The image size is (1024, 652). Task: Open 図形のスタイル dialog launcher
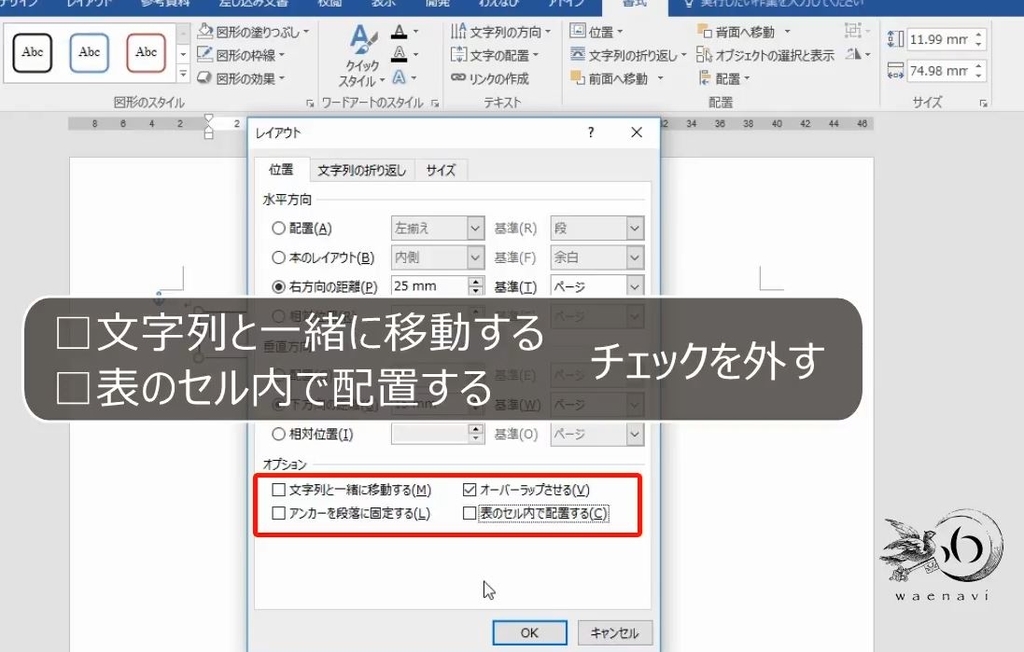310,103
